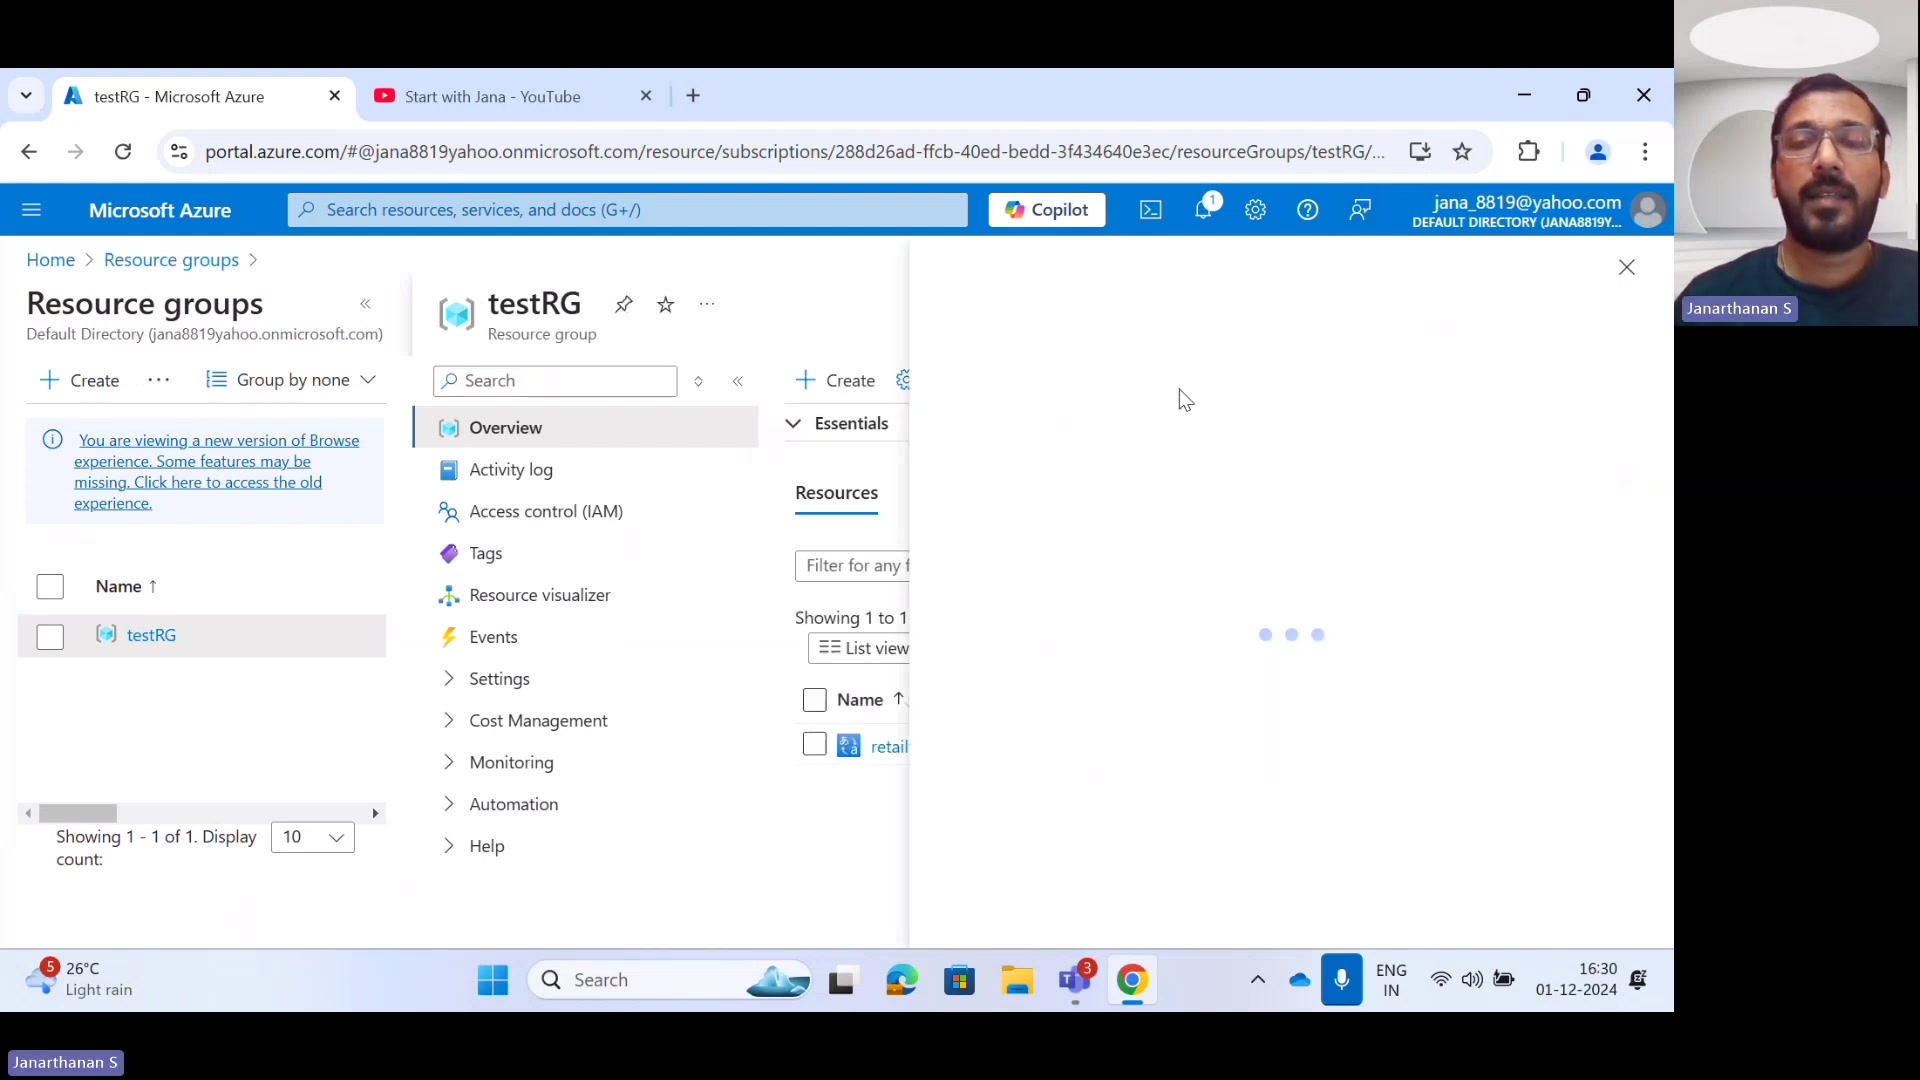Image resolution: width=1920 pixels, height=1080 pixels.
Task: Open Resource visualizer for testRG
Action: (x=538, y=594)
